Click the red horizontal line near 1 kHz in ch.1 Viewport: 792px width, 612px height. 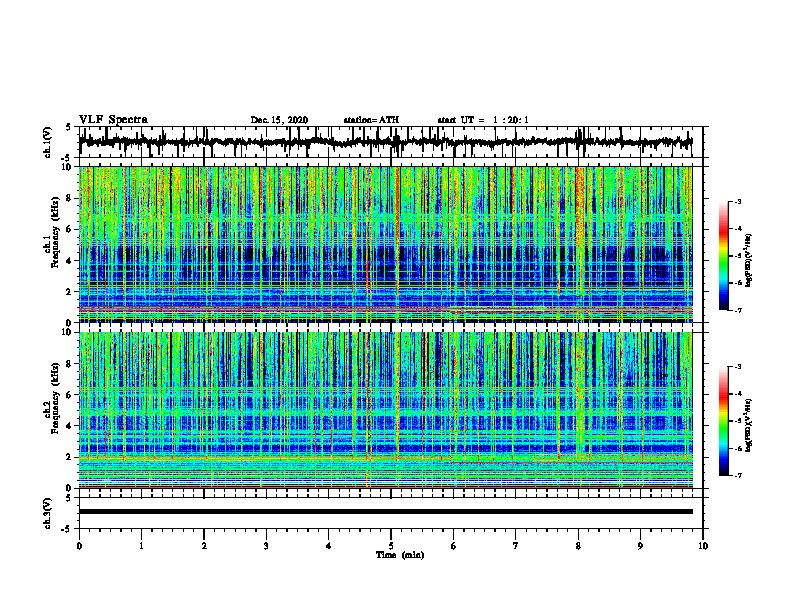(386, 307)
